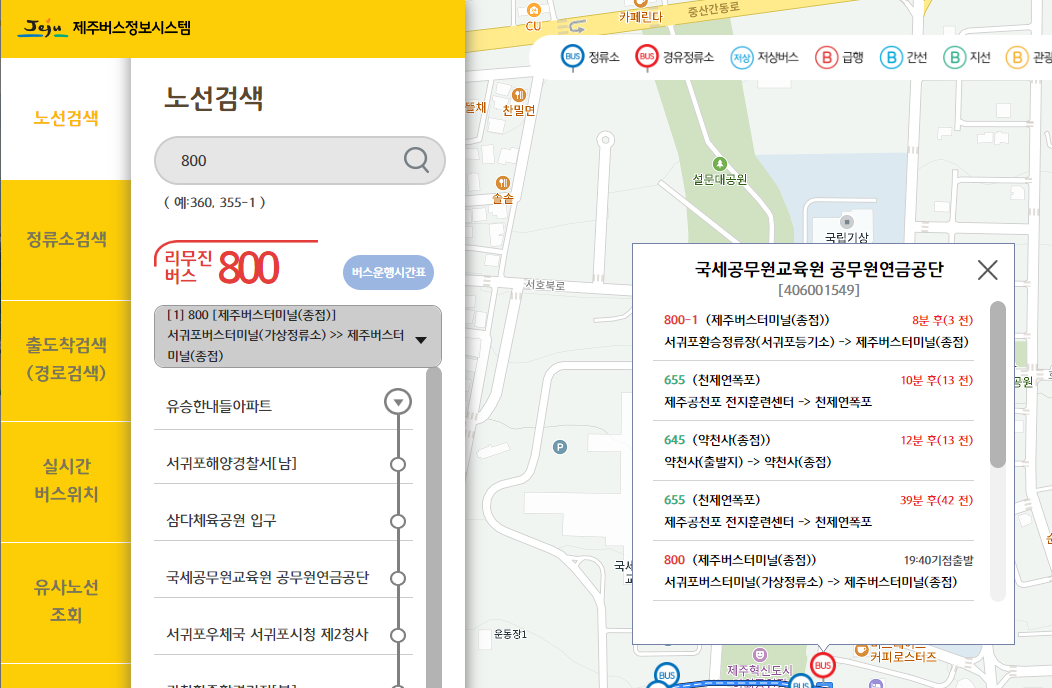Select the 서귀포해양경찰서[남] stop node circle
This screenshot has width=1052, height=688.
point(398,464)
